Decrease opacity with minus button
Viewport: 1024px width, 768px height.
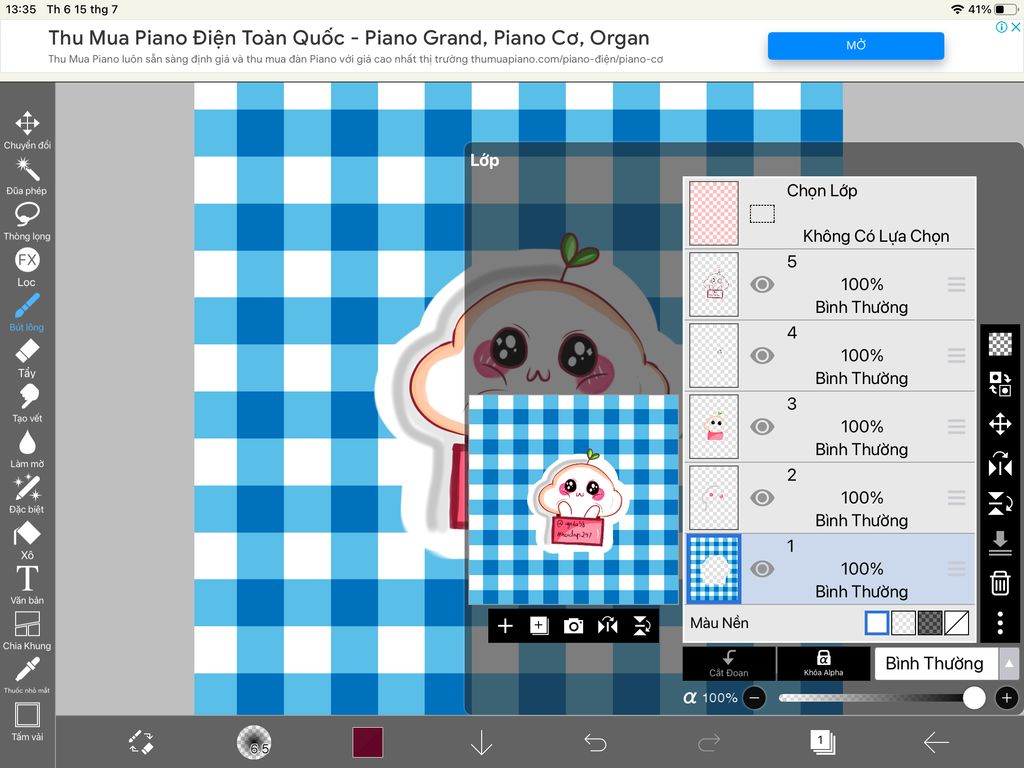754,698
